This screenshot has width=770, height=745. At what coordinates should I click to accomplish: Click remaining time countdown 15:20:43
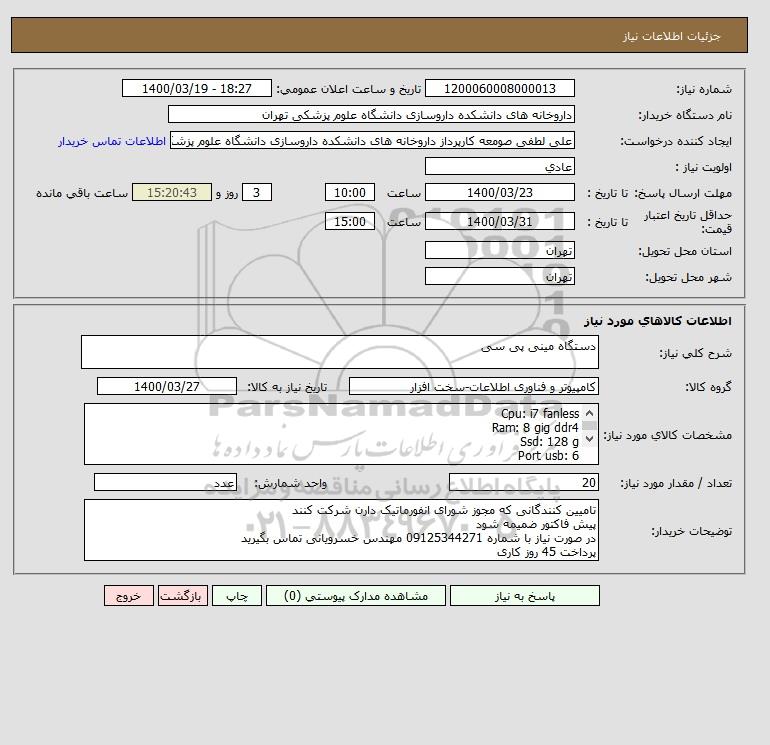coord(172,193)
